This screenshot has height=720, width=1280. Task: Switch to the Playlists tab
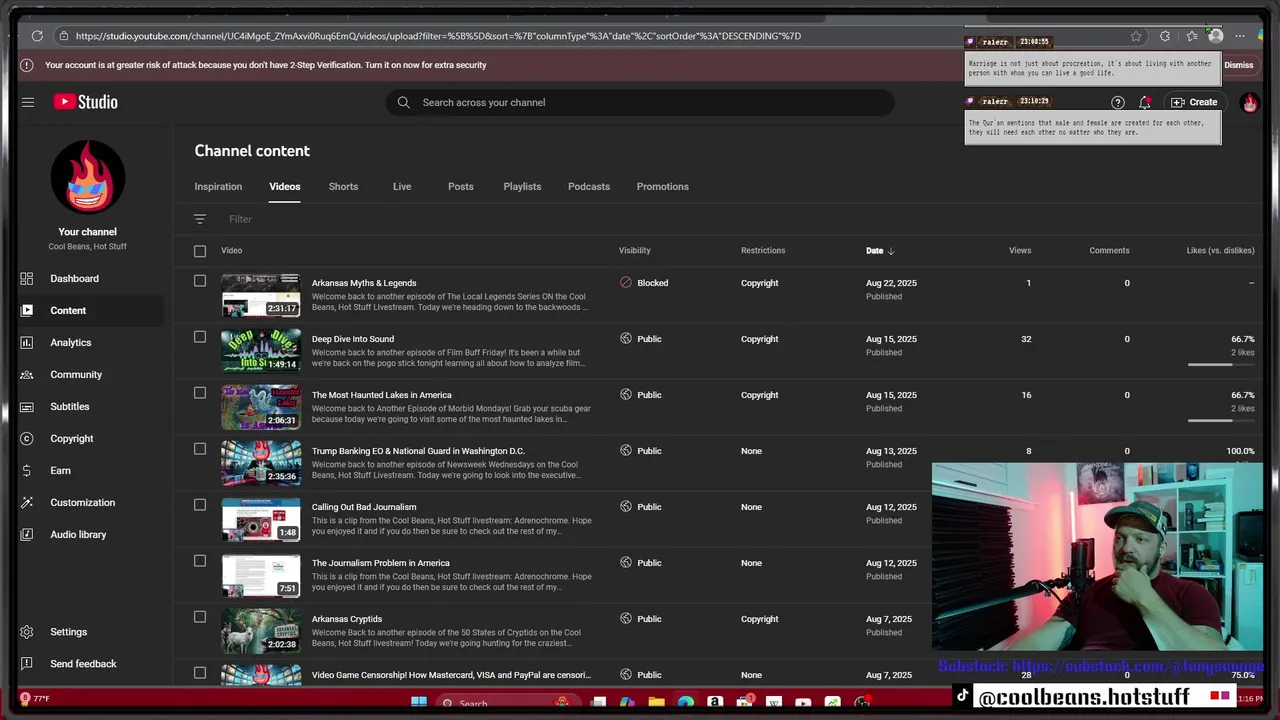tap(522, 186)
